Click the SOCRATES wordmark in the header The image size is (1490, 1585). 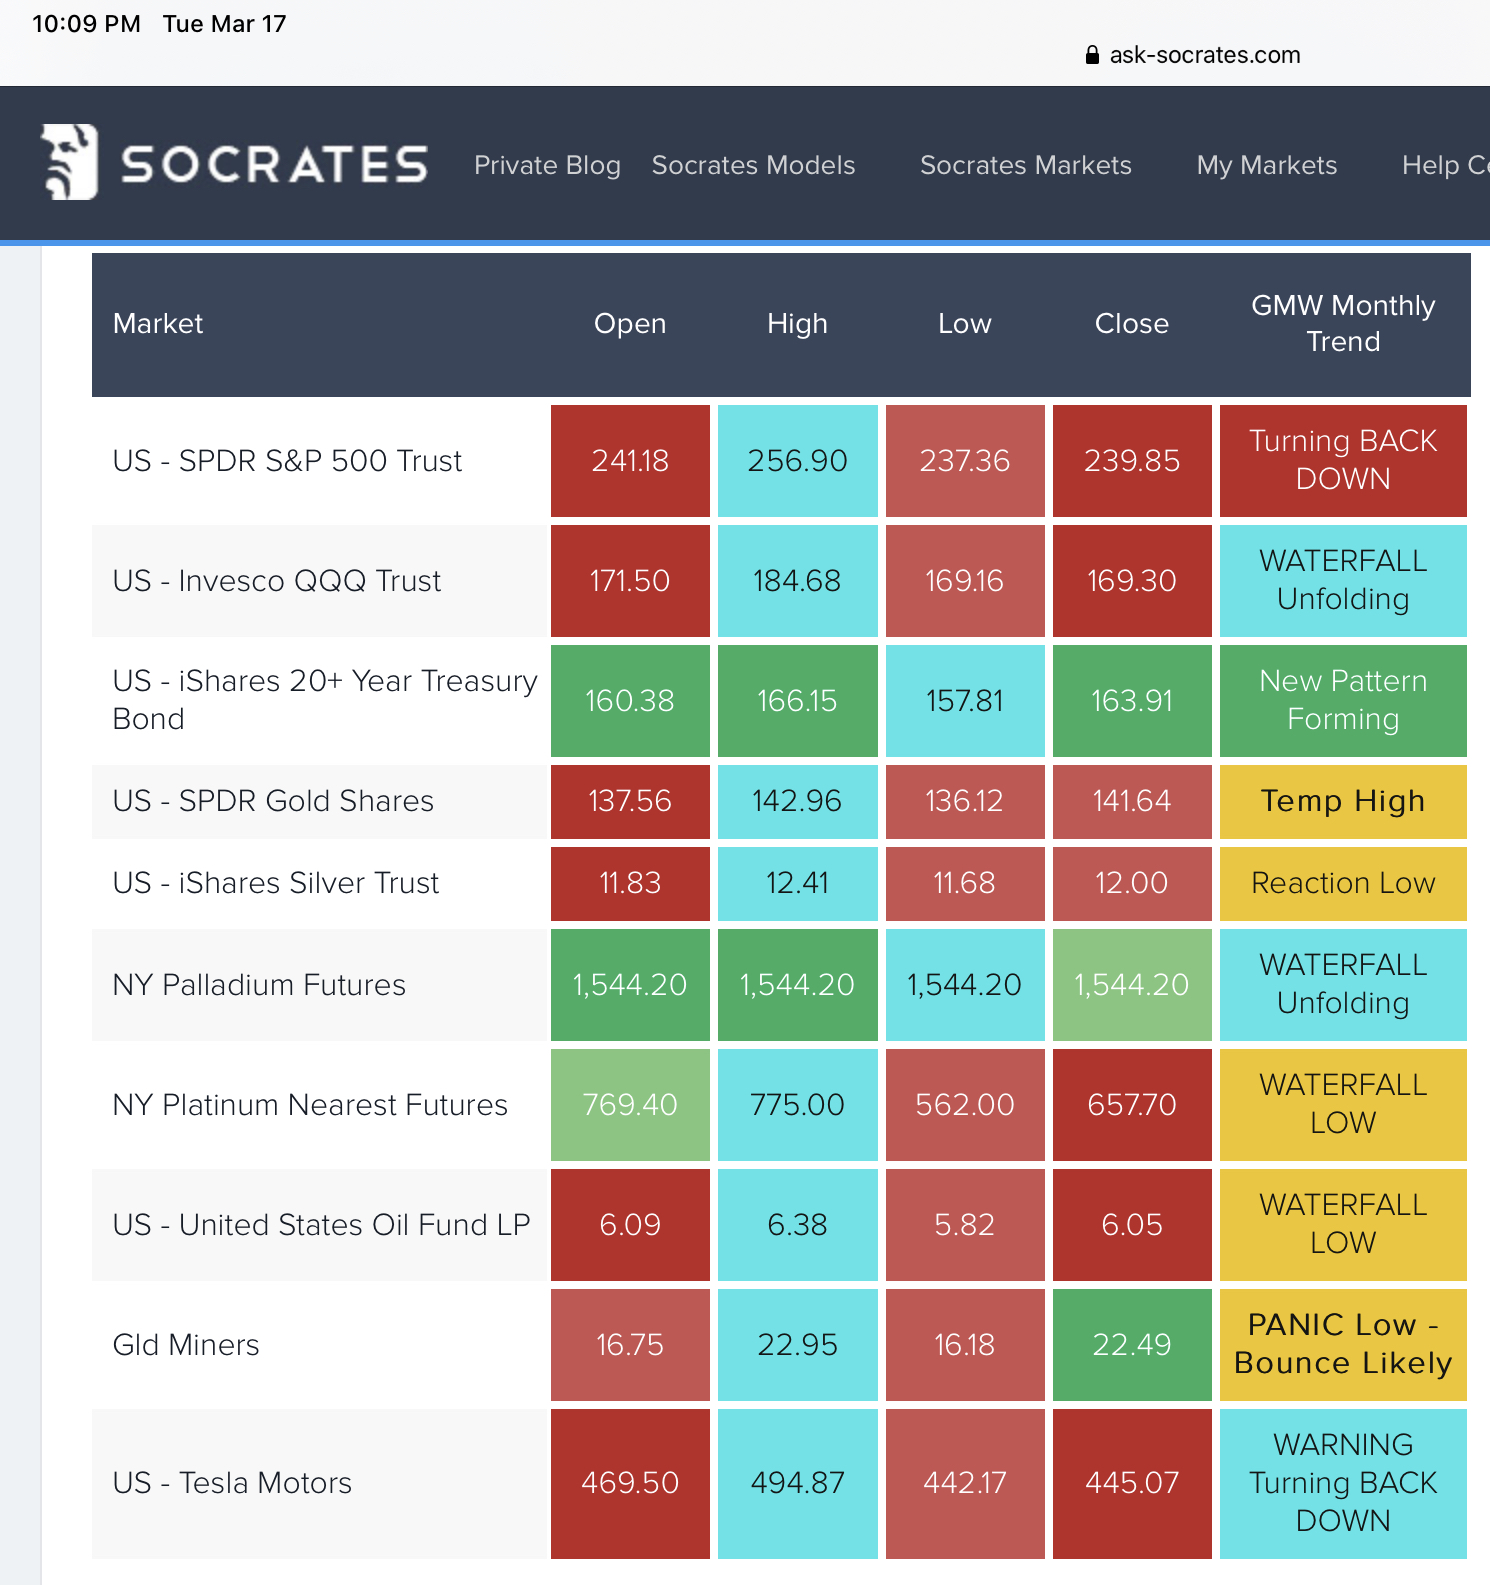274,164
